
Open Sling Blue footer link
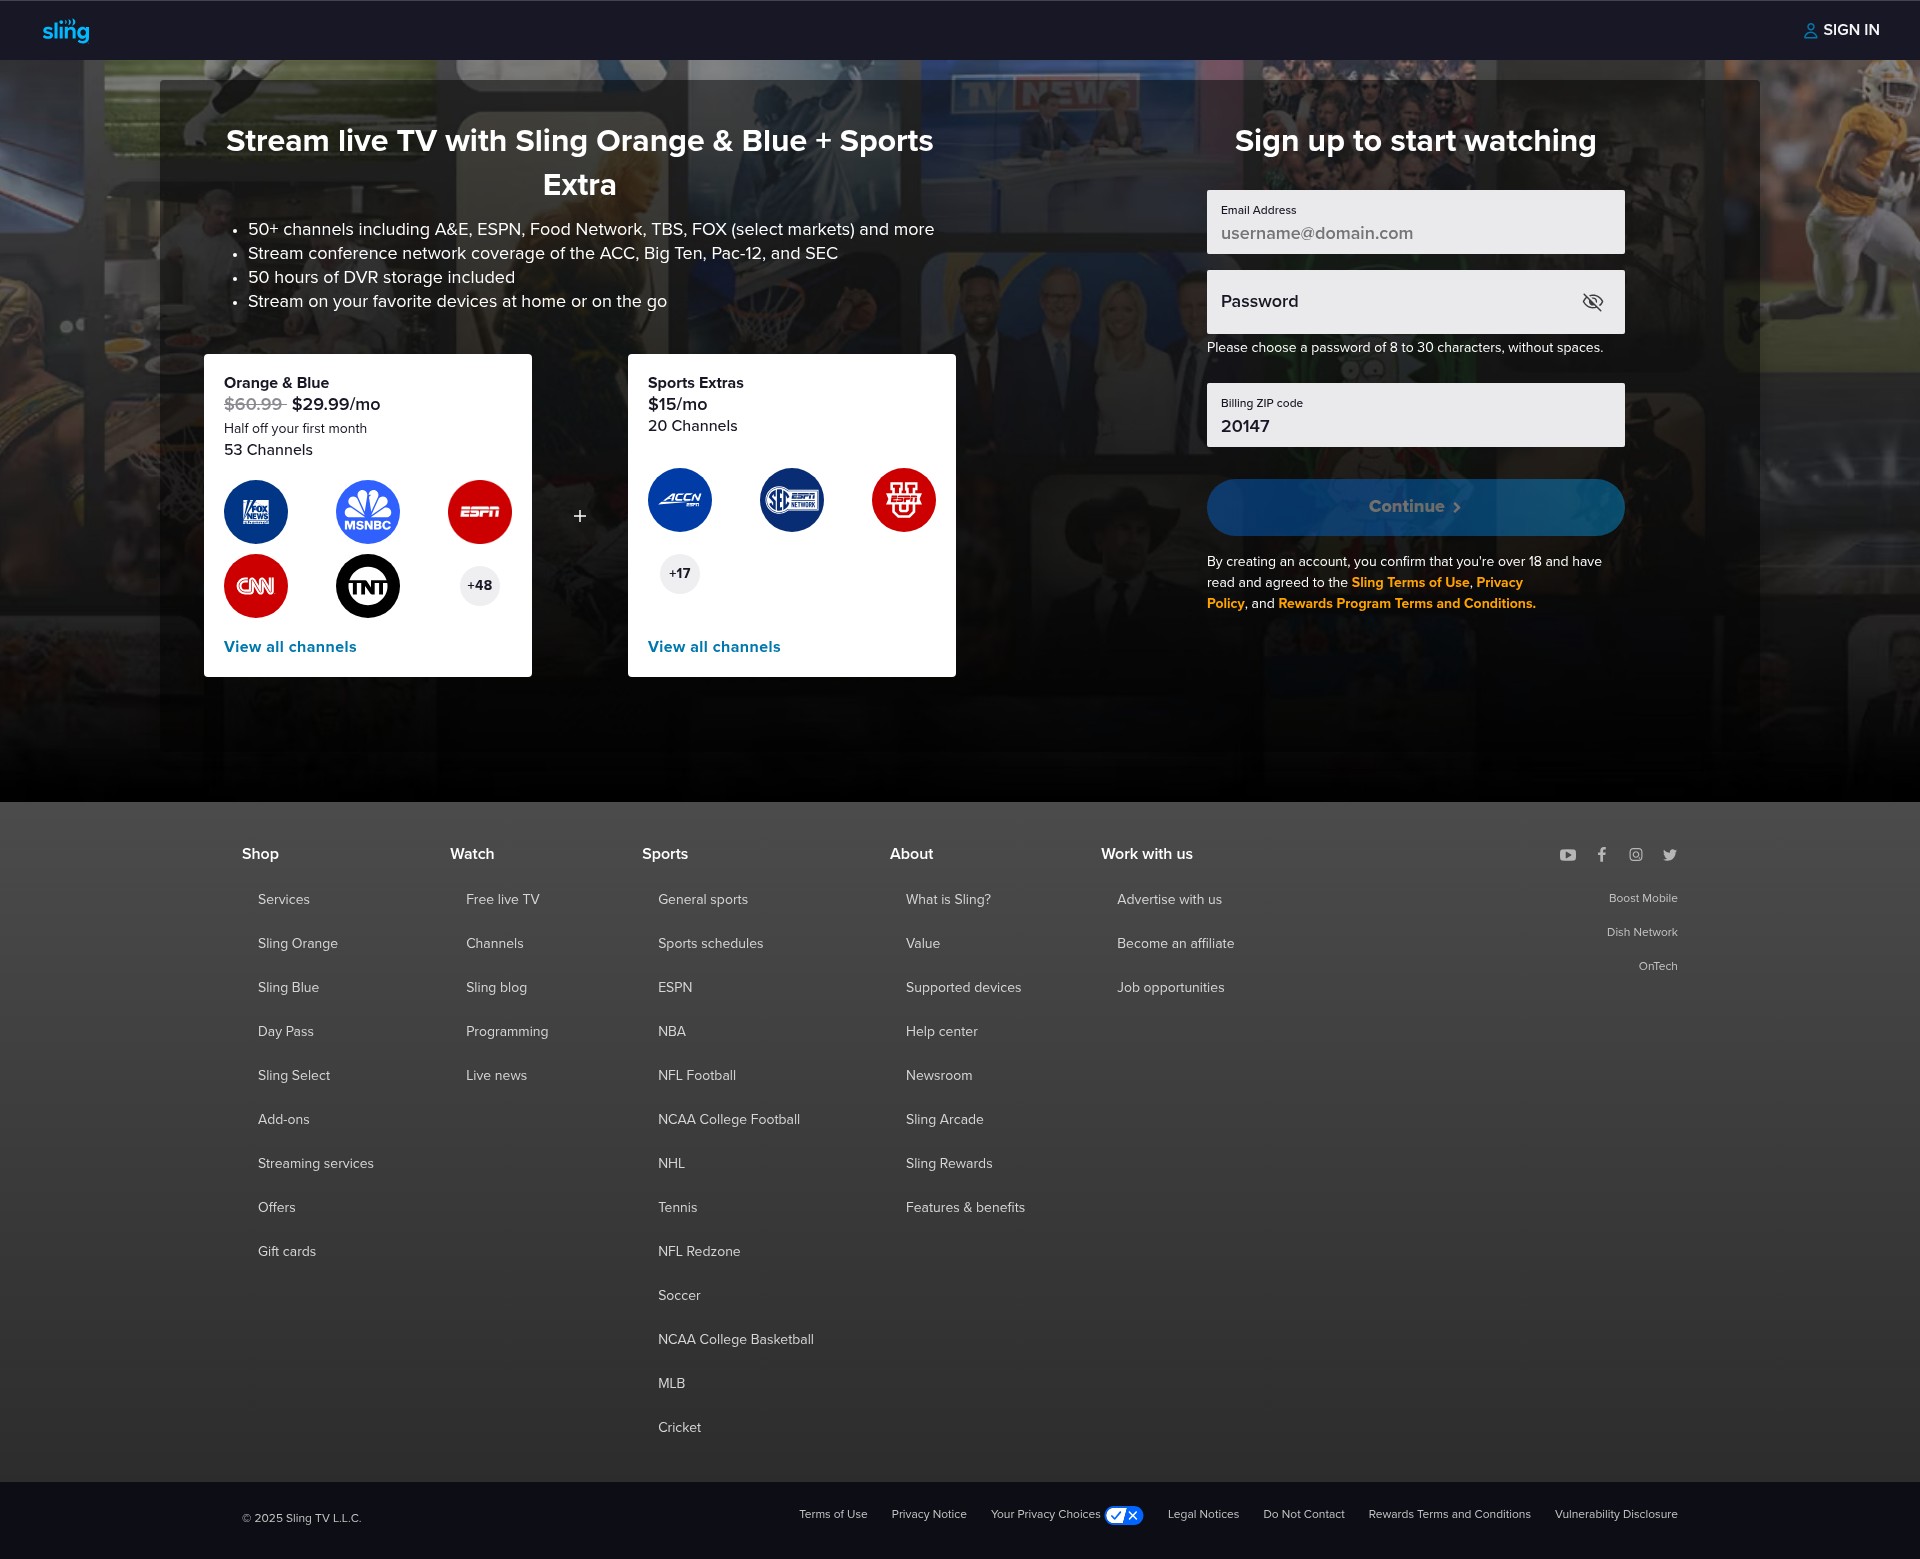pyautogui.click(x=288, y=987)
